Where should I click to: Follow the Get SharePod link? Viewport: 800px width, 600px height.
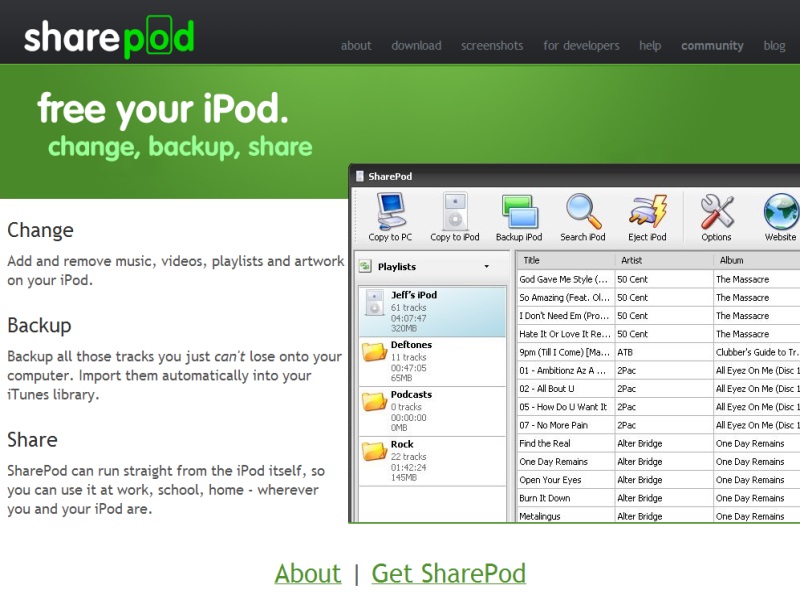pyautogui.click(x=448, y=573)
